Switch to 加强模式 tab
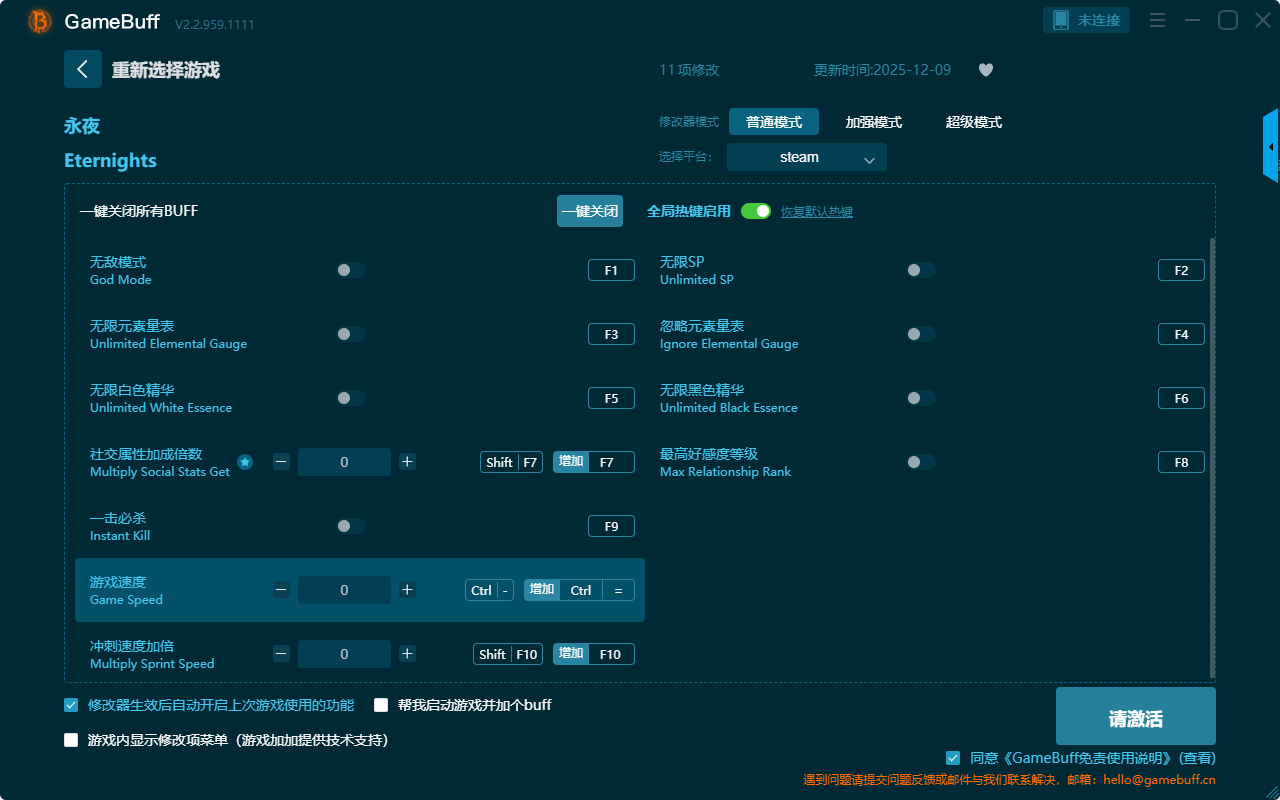The width and height of the screenshot is (1280, 800). pyautogui.click(x=873, y=122)
